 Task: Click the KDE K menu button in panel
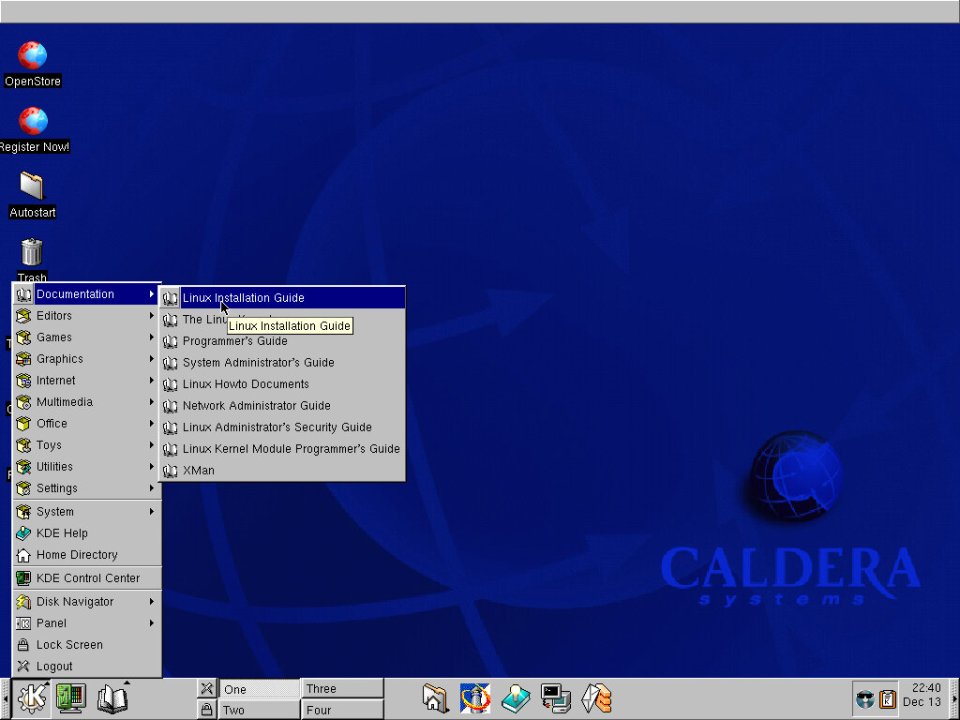32,699
